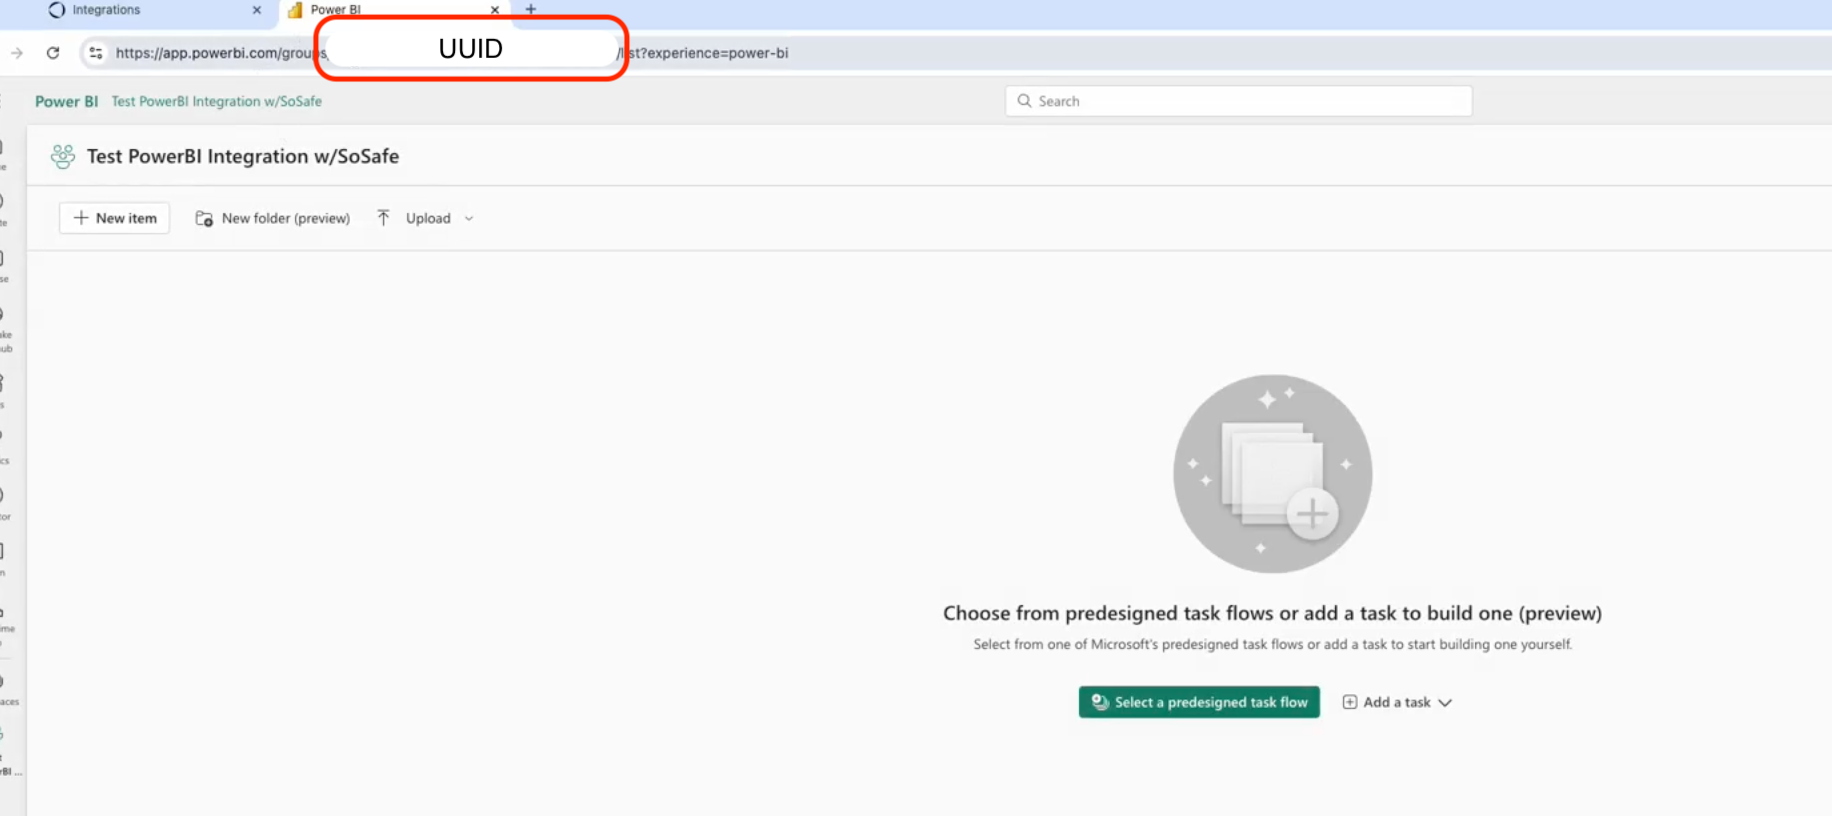Open site information icon in address bar
Screen dimensions: 1832x816
(96, 53)
